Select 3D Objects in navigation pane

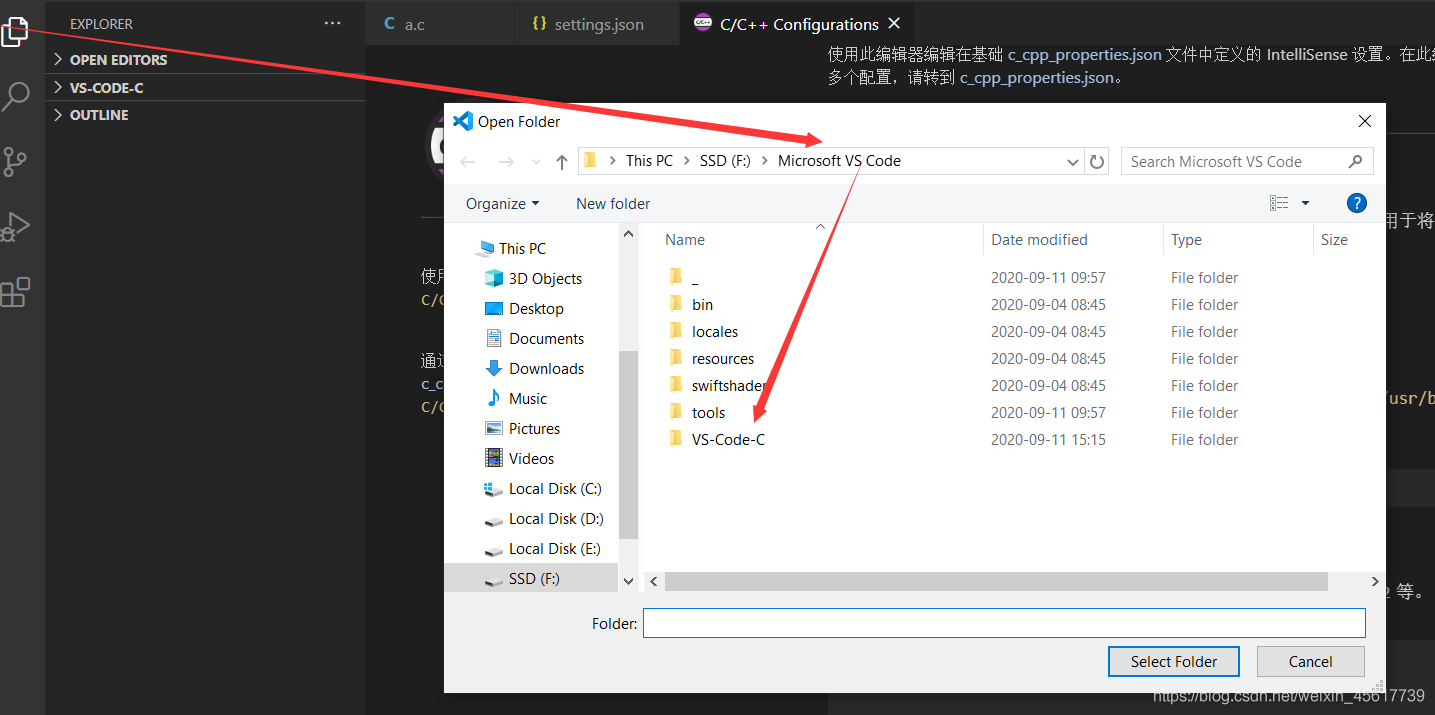click(545, 278)
